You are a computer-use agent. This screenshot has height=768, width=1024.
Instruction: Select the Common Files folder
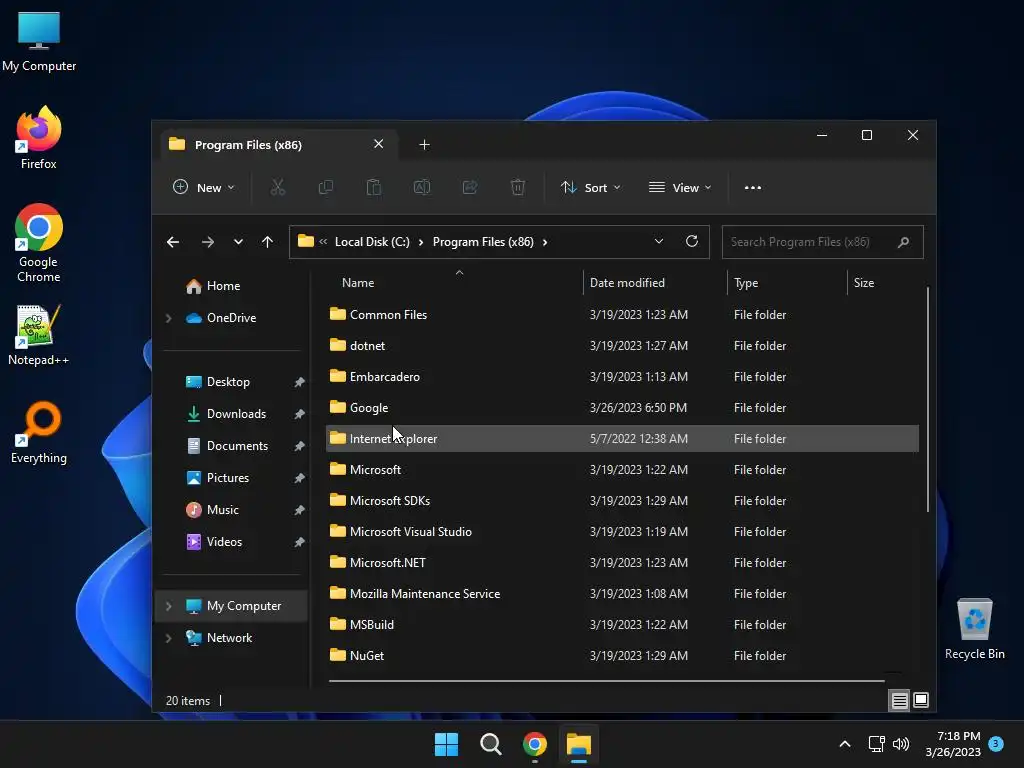[x=622, y=315]
